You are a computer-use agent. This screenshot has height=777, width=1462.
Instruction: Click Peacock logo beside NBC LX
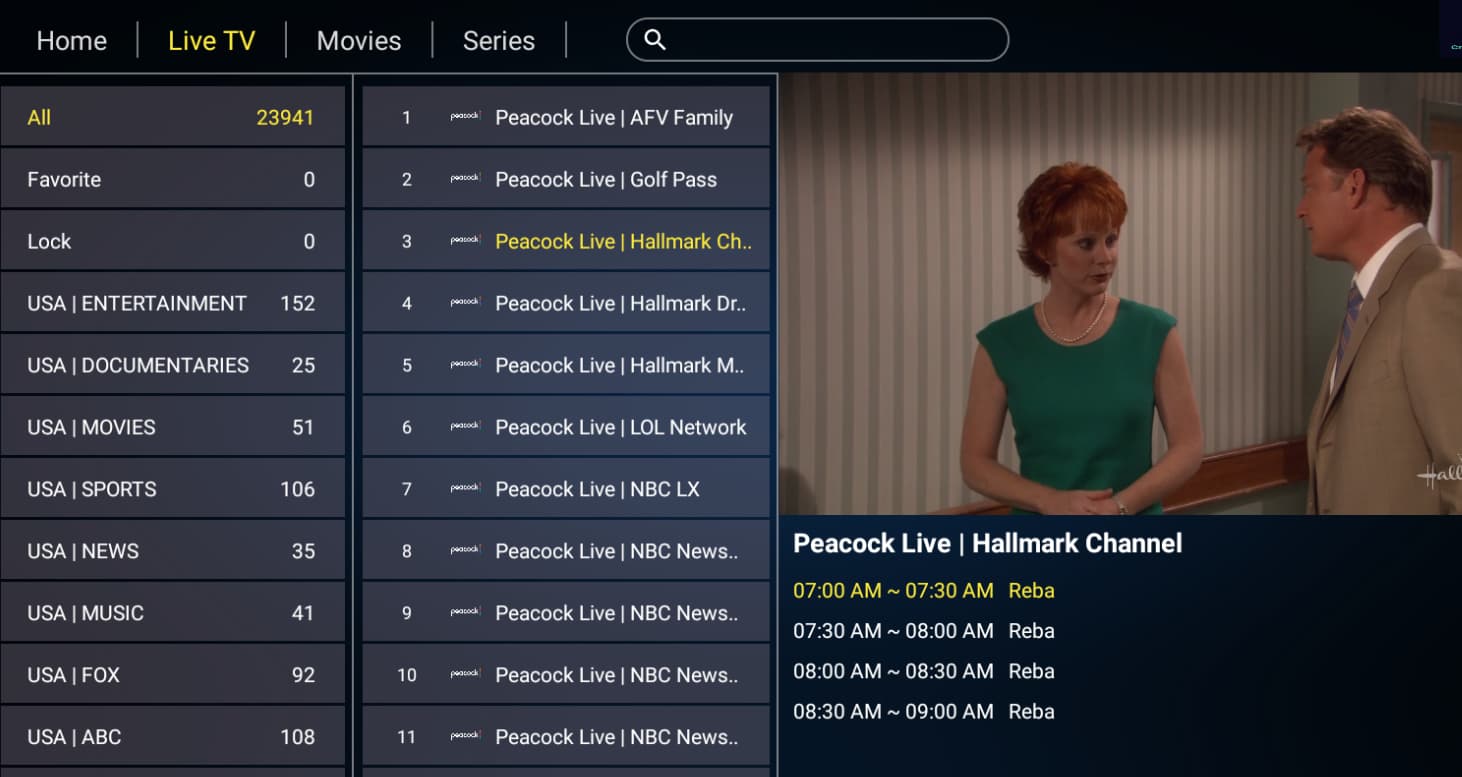pos(465,489)
